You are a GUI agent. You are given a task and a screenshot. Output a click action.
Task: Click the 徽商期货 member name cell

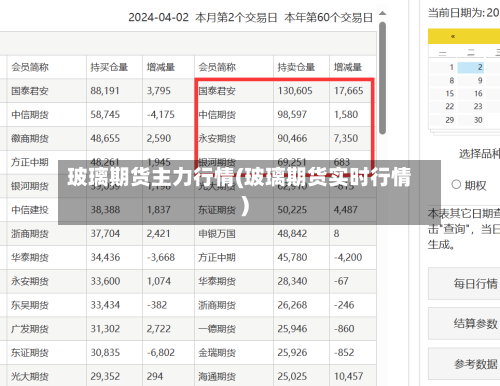(x=47, y=138)
